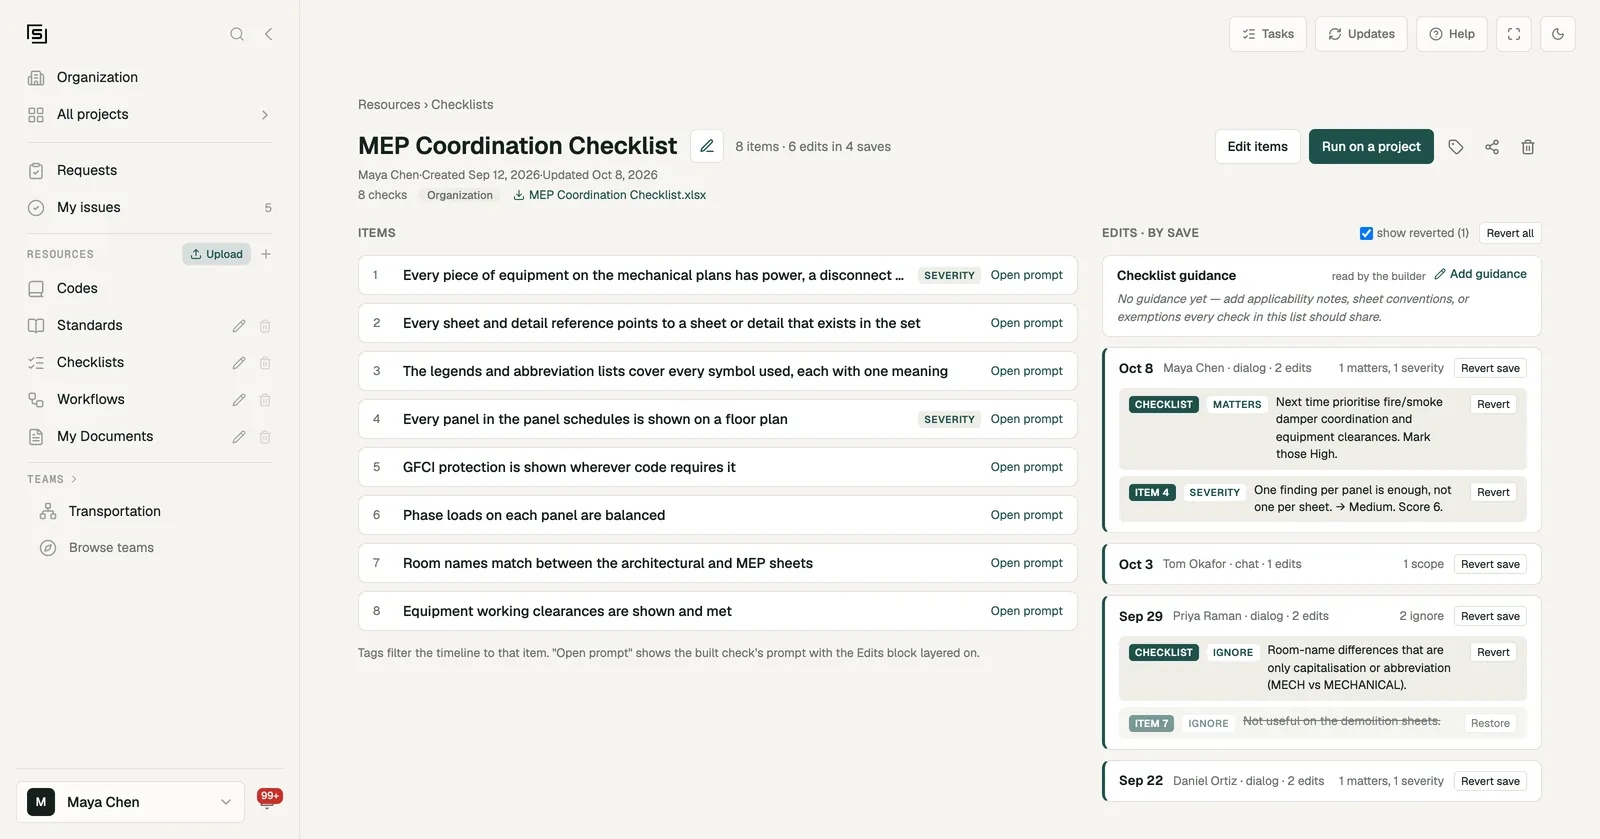1600x839 pixels.
Task: Click pencil icon beside Workflows
Action: (239, 400)
